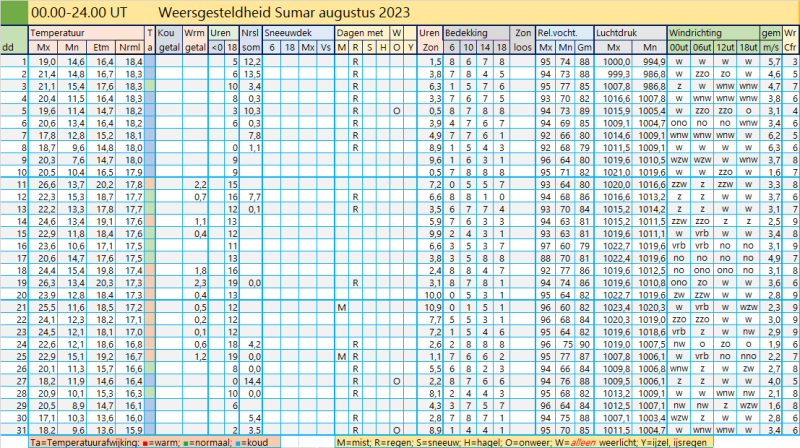800x448 pixels.
Task: Click the green Ta color cell on day 3
Action: pyautogui.click(x=149, y=86)
